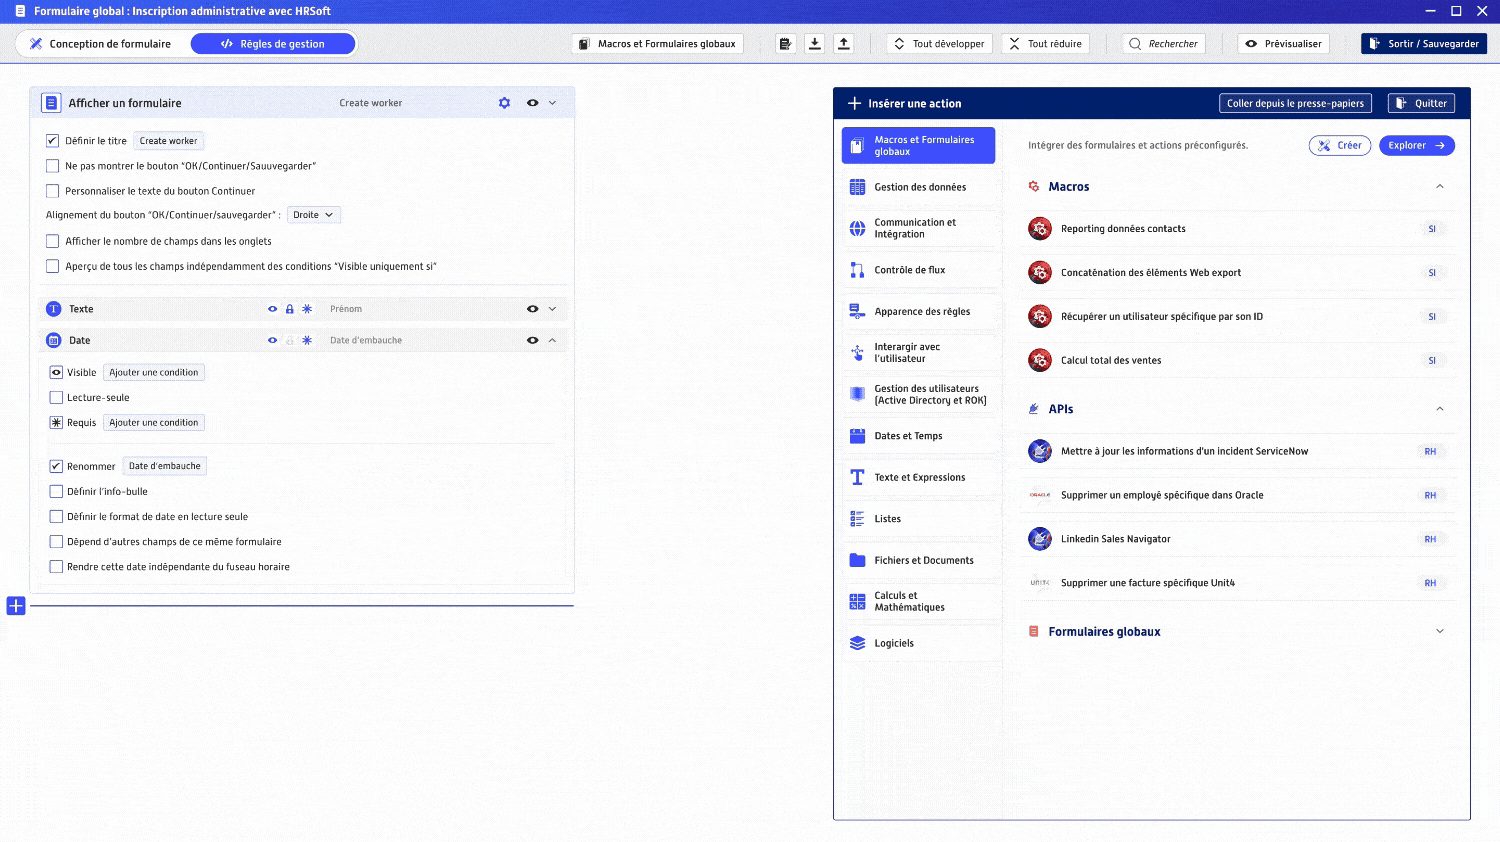Uncheck 'Définir le titre'
The image size is (1500, 842).
[x=52, y=140]
